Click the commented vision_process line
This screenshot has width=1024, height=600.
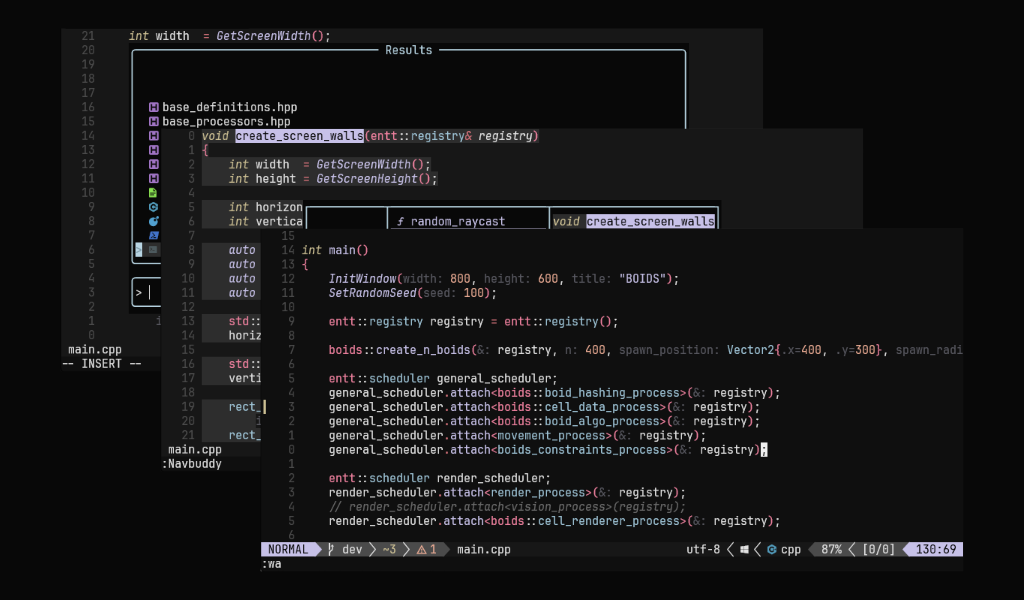507,507
